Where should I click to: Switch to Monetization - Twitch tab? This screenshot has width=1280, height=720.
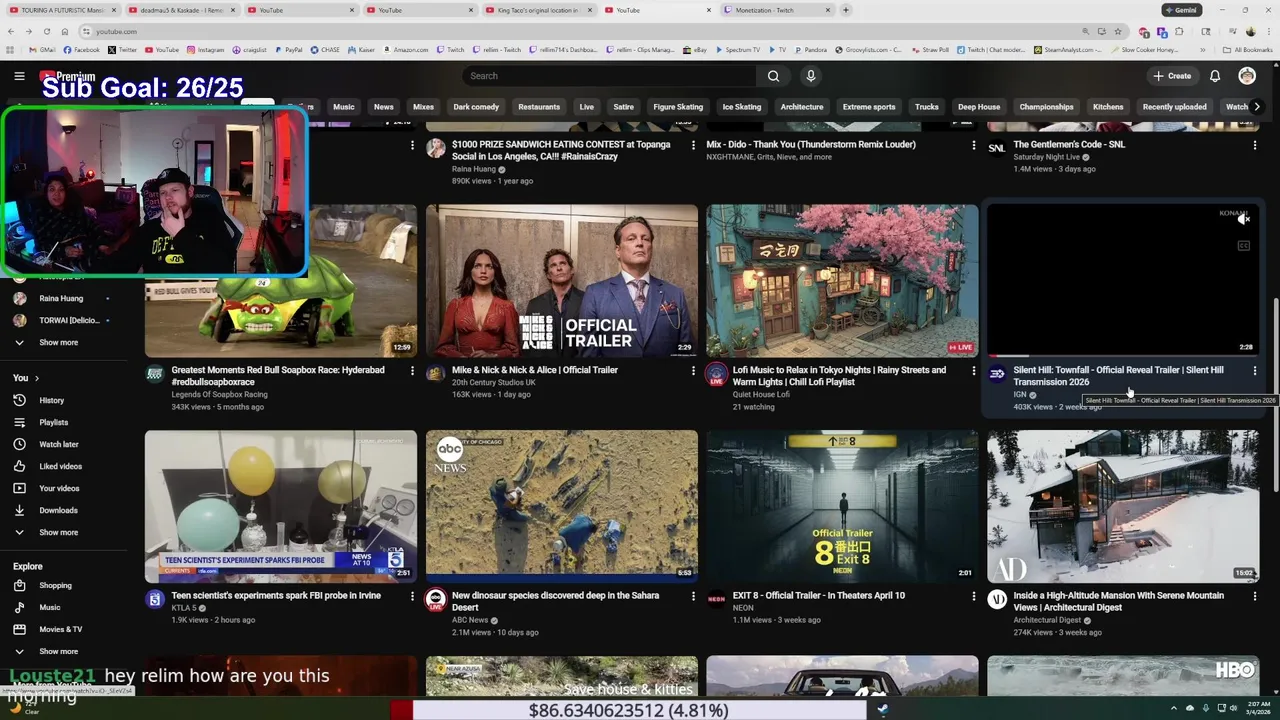pos(777,10)
